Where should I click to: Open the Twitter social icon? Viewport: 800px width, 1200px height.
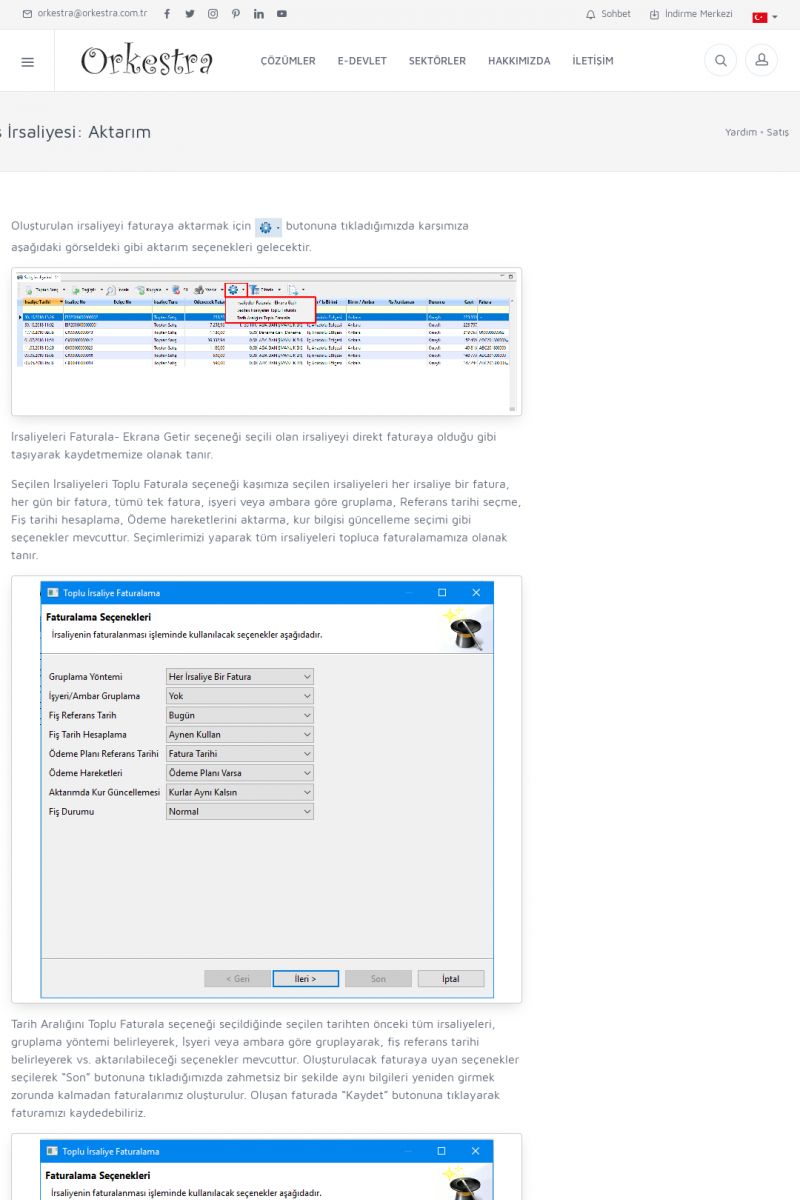click(189, 14)
